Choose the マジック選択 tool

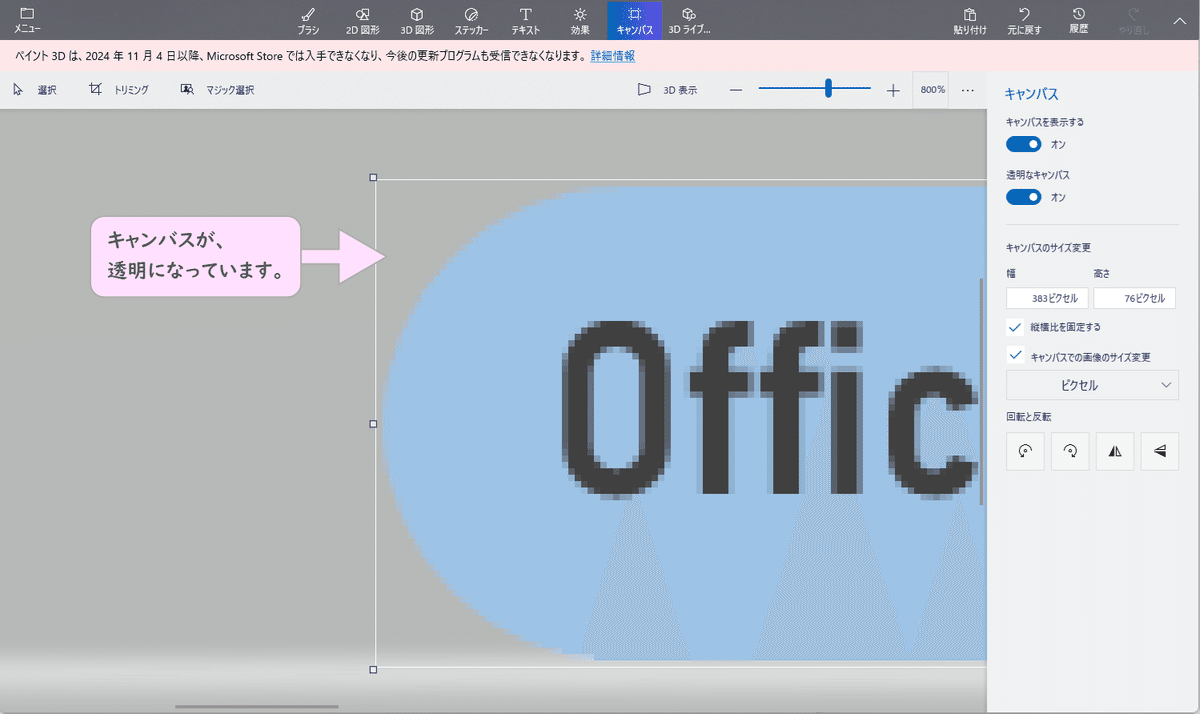[217, 90]
